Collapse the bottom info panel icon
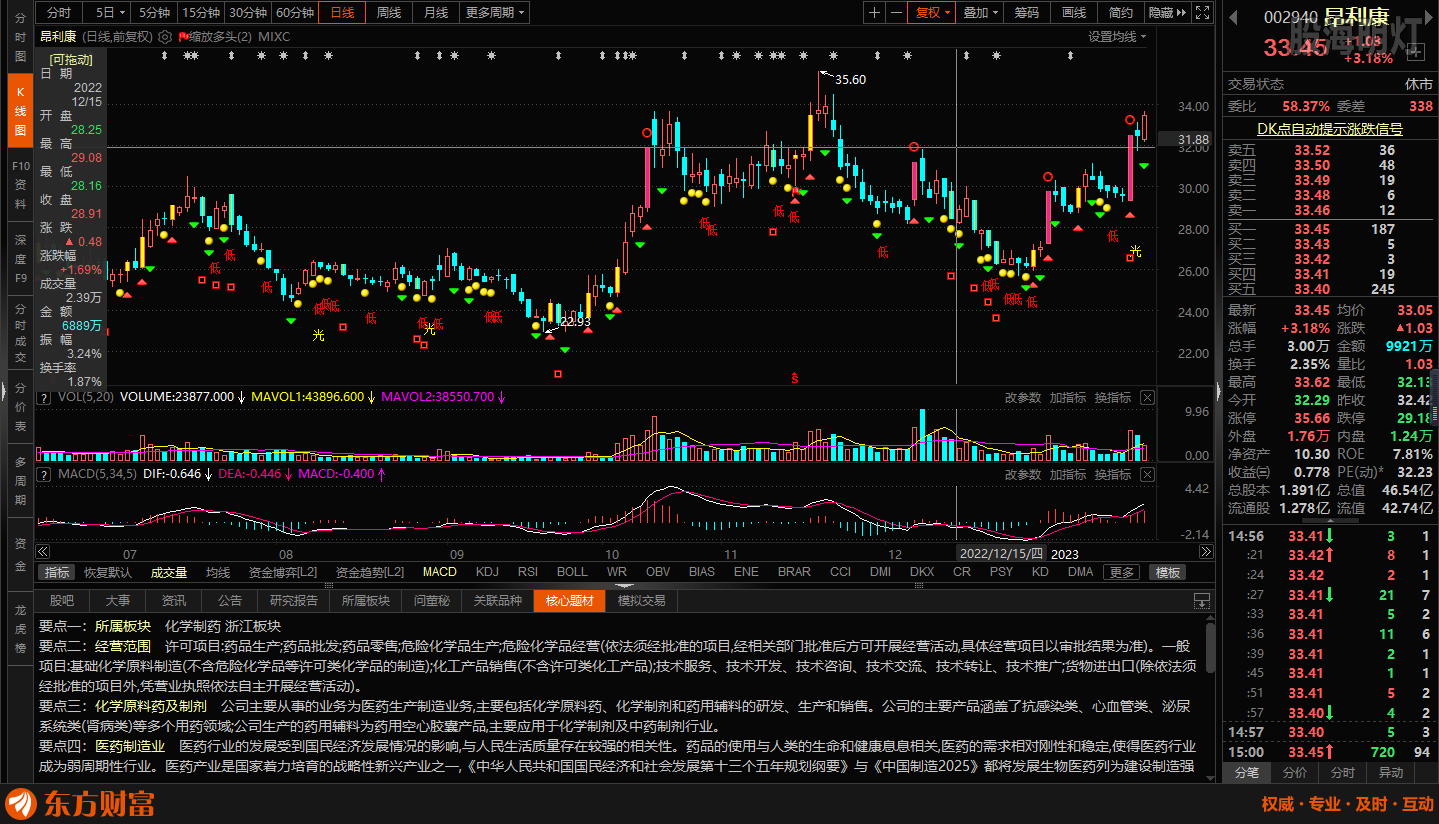The height and width of the screenshot is (824, 1439). click(1202, 601)
